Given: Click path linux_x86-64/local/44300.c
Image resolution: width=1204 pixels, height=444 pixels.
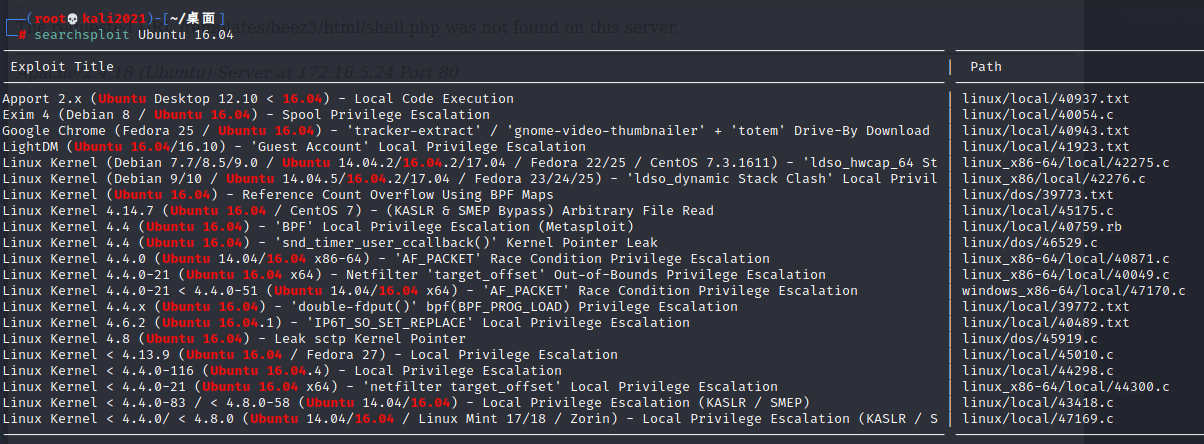Looking at the screenshot, I should 1066,387.
